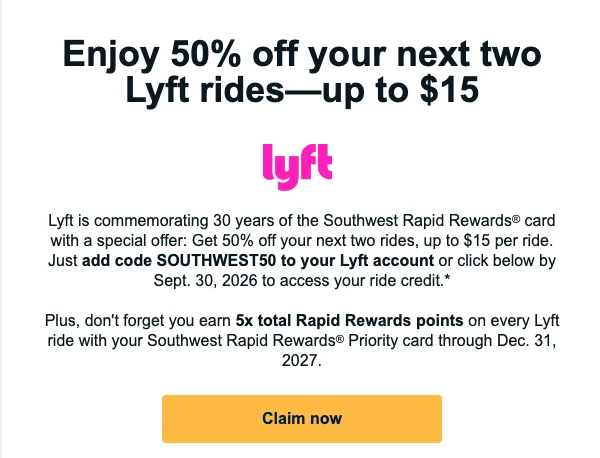600x458 pixels.
Task: Click the promo code word 'SOUTHWEST50'
Action: point(216,261)
